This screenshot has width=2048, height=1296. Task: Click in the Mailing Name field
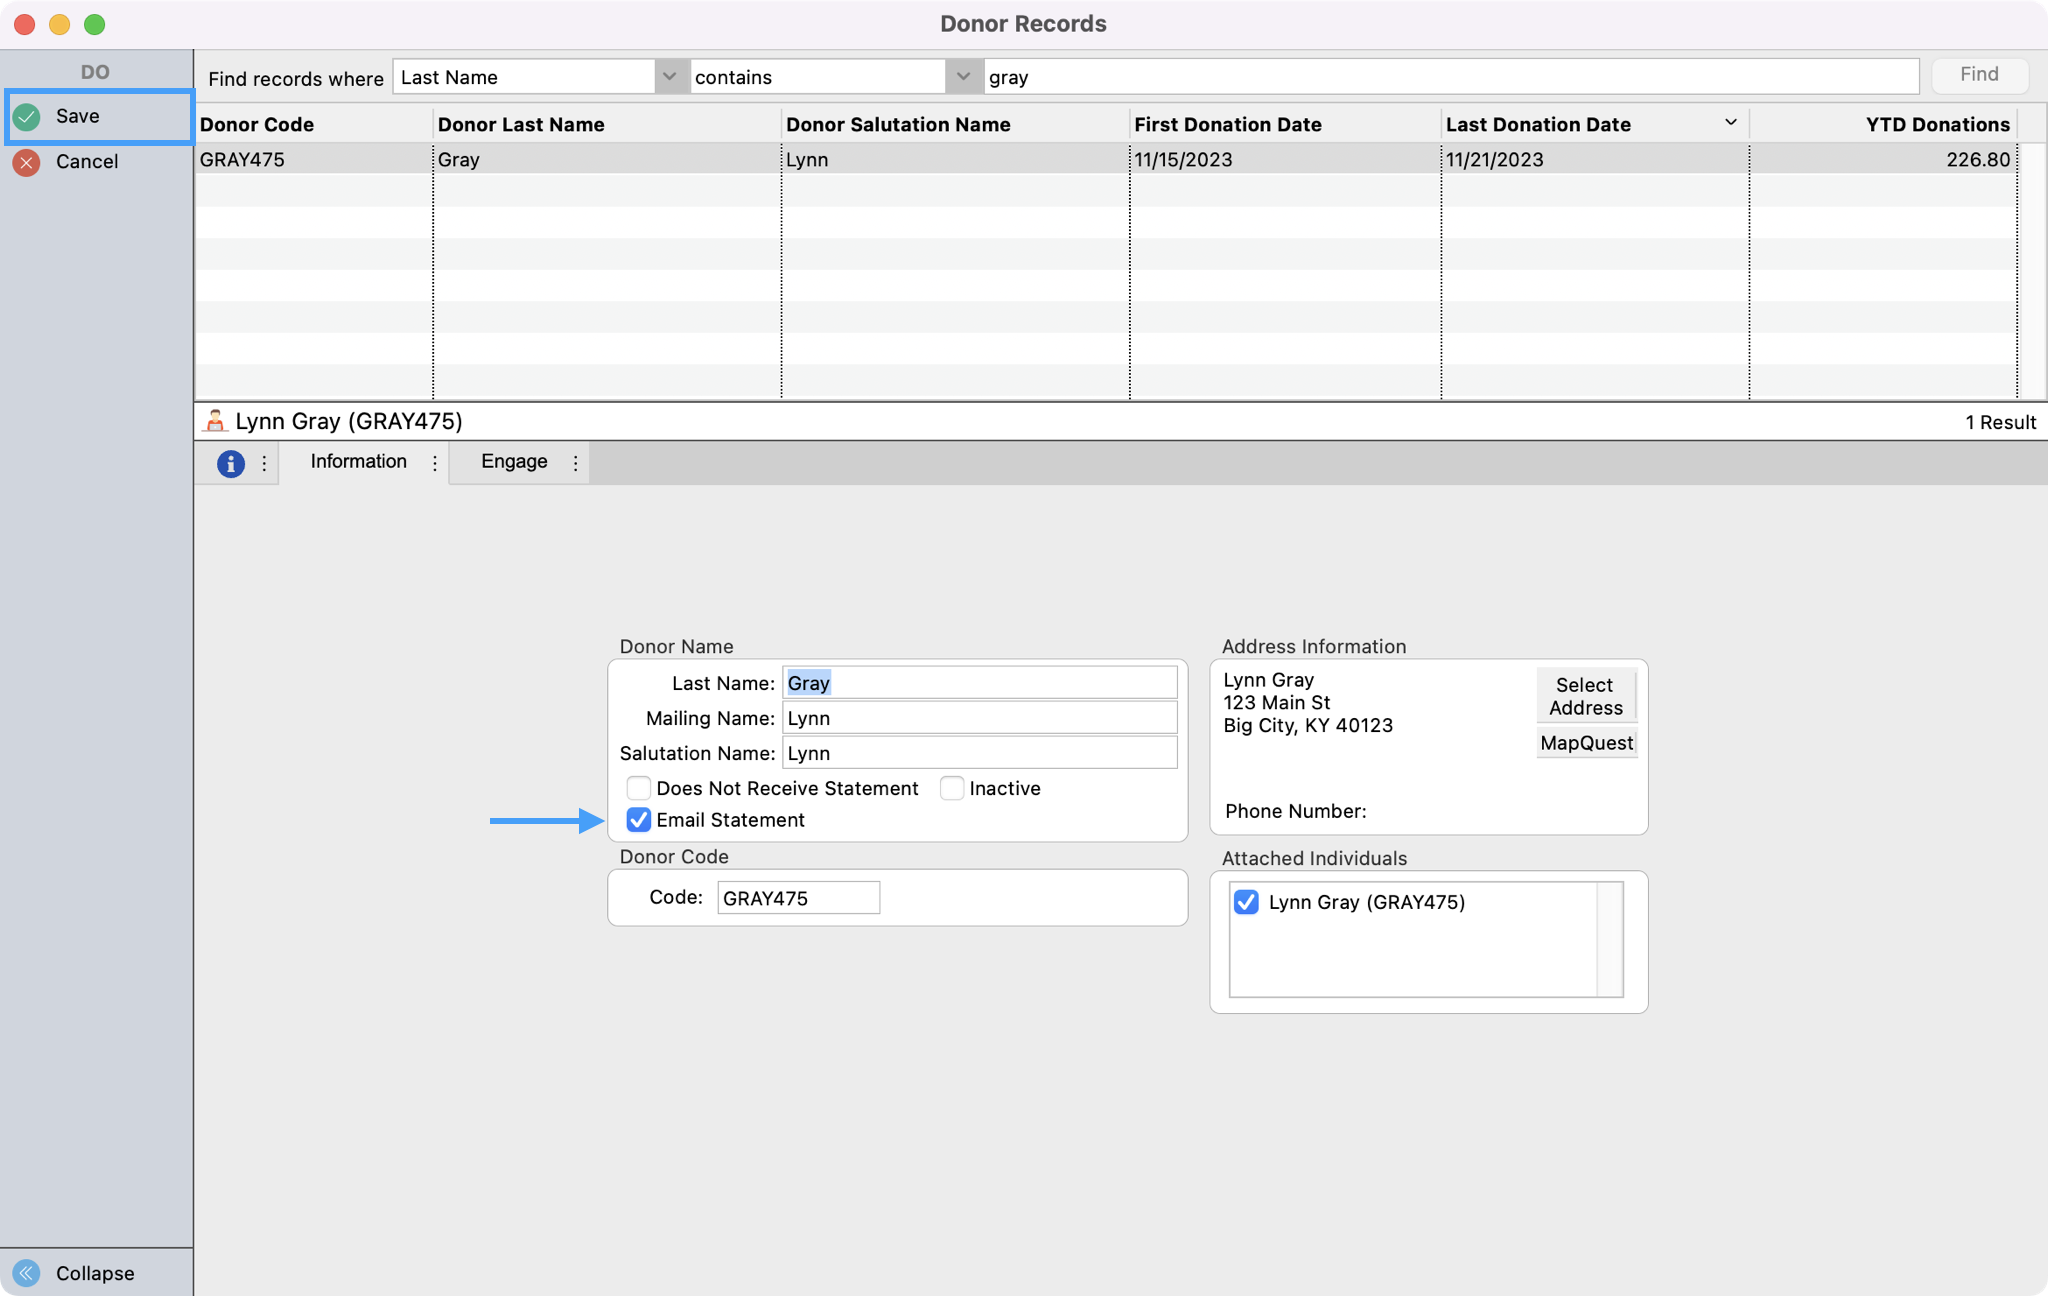point(978,718)
